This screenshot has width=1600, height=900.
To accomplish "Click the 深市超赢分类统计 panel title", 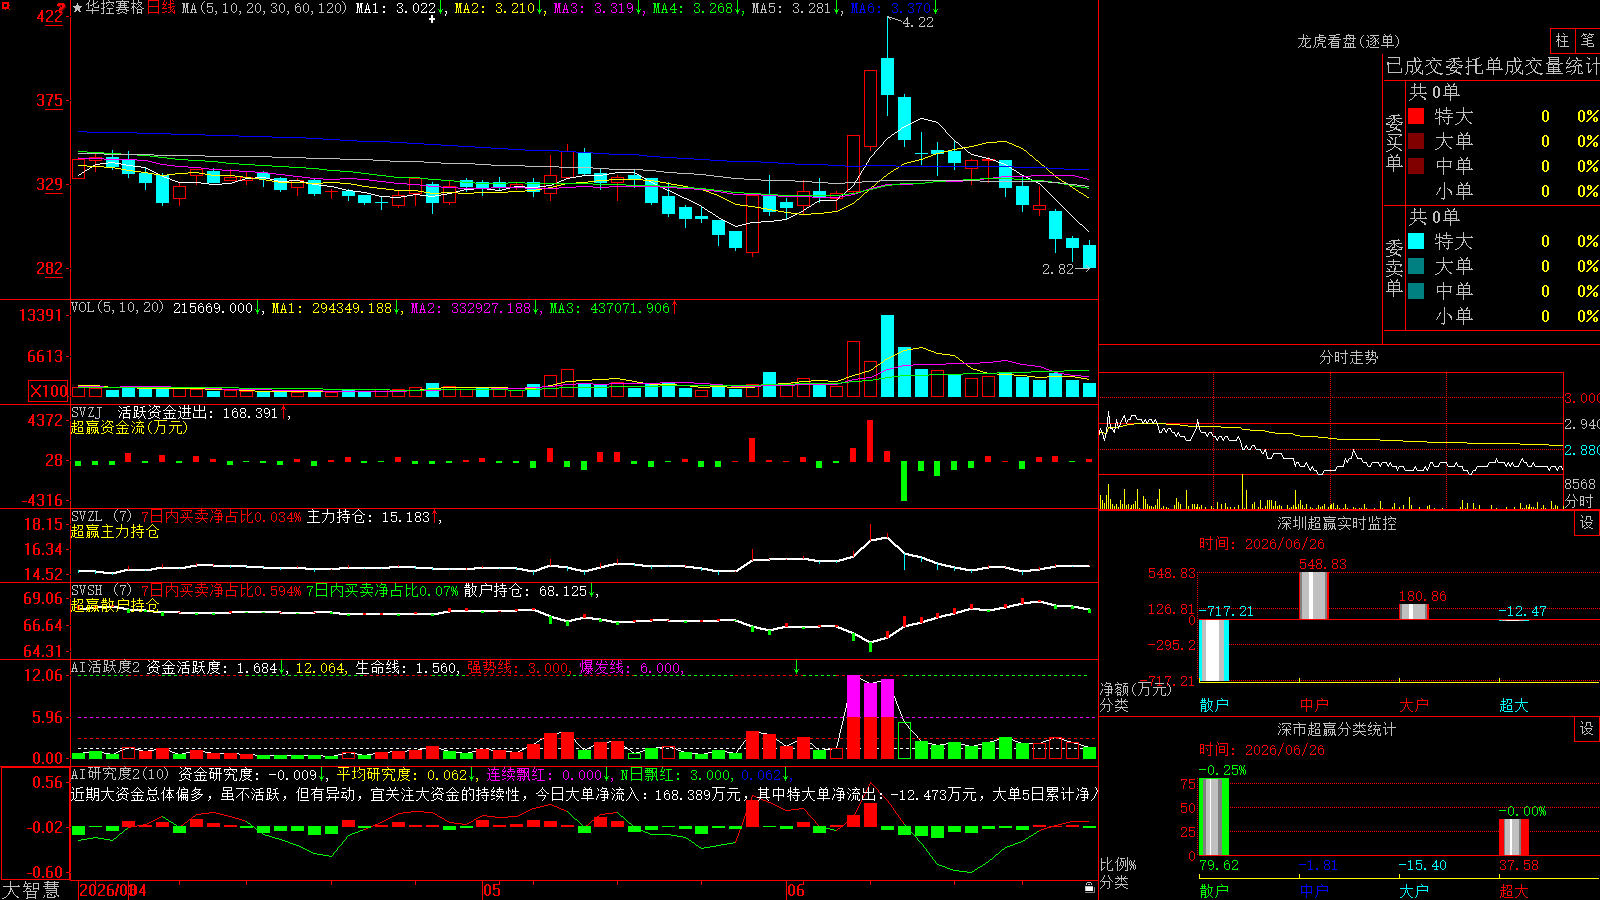I will [x=1337, y=729].
